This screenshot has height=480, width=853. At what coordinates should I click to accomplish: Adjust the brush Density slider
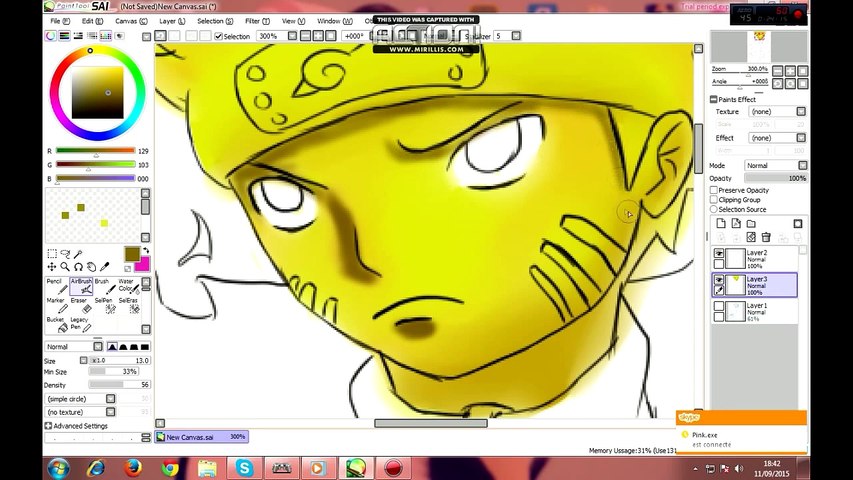pyautogui.click(x=120, y=384)
